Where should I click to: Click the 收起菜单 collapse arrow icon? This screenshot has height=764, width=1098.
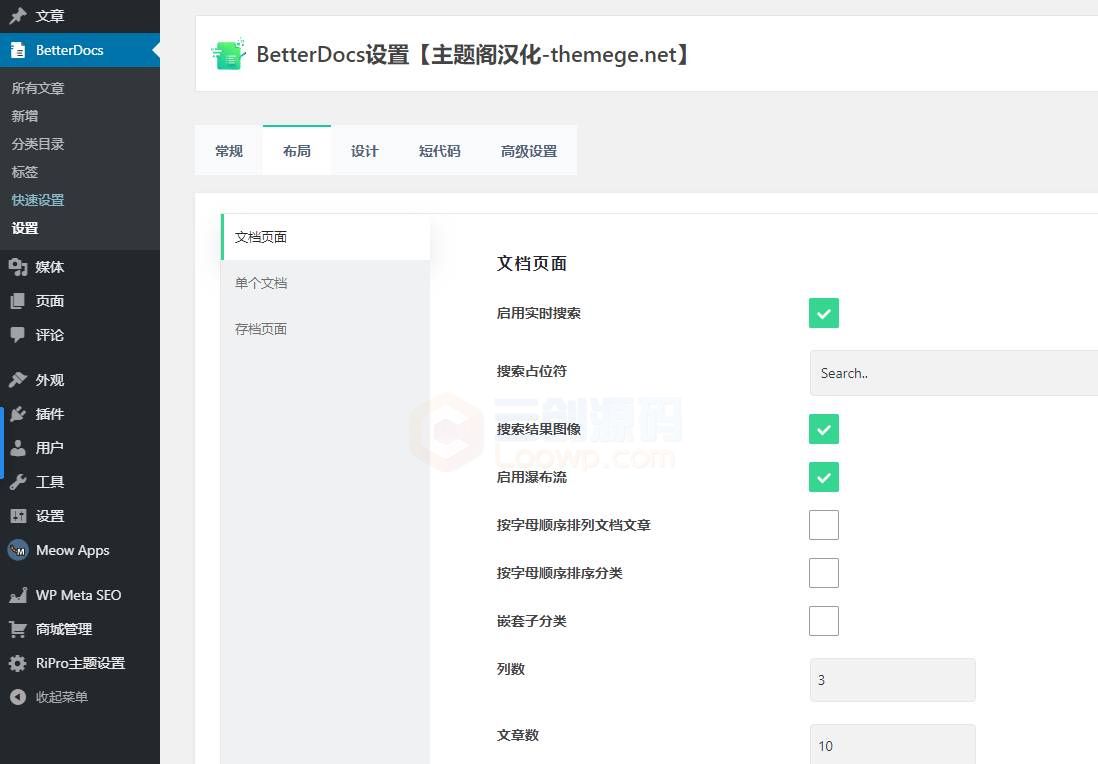[x=18, y=697]
